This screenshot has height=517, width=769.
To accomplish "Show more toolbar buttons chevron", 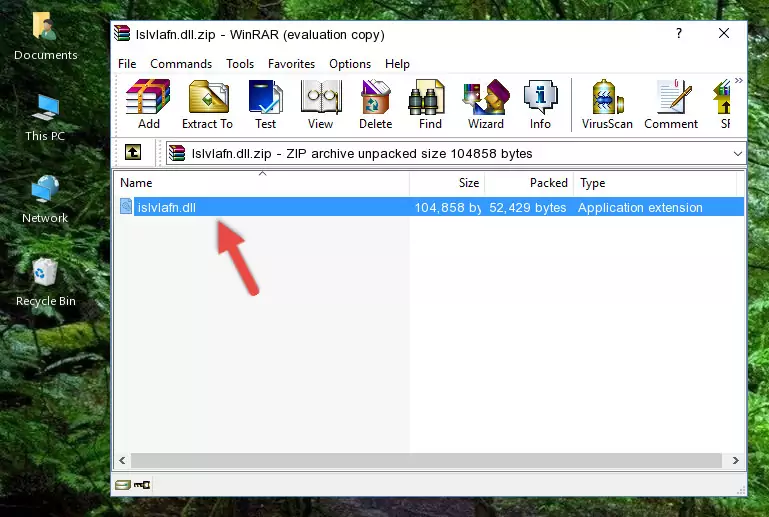I will click(739, 80).
